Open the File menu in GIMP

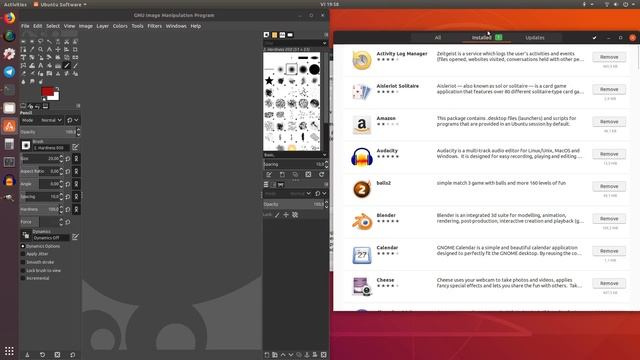pyautogui.click(x=25, y=26)
